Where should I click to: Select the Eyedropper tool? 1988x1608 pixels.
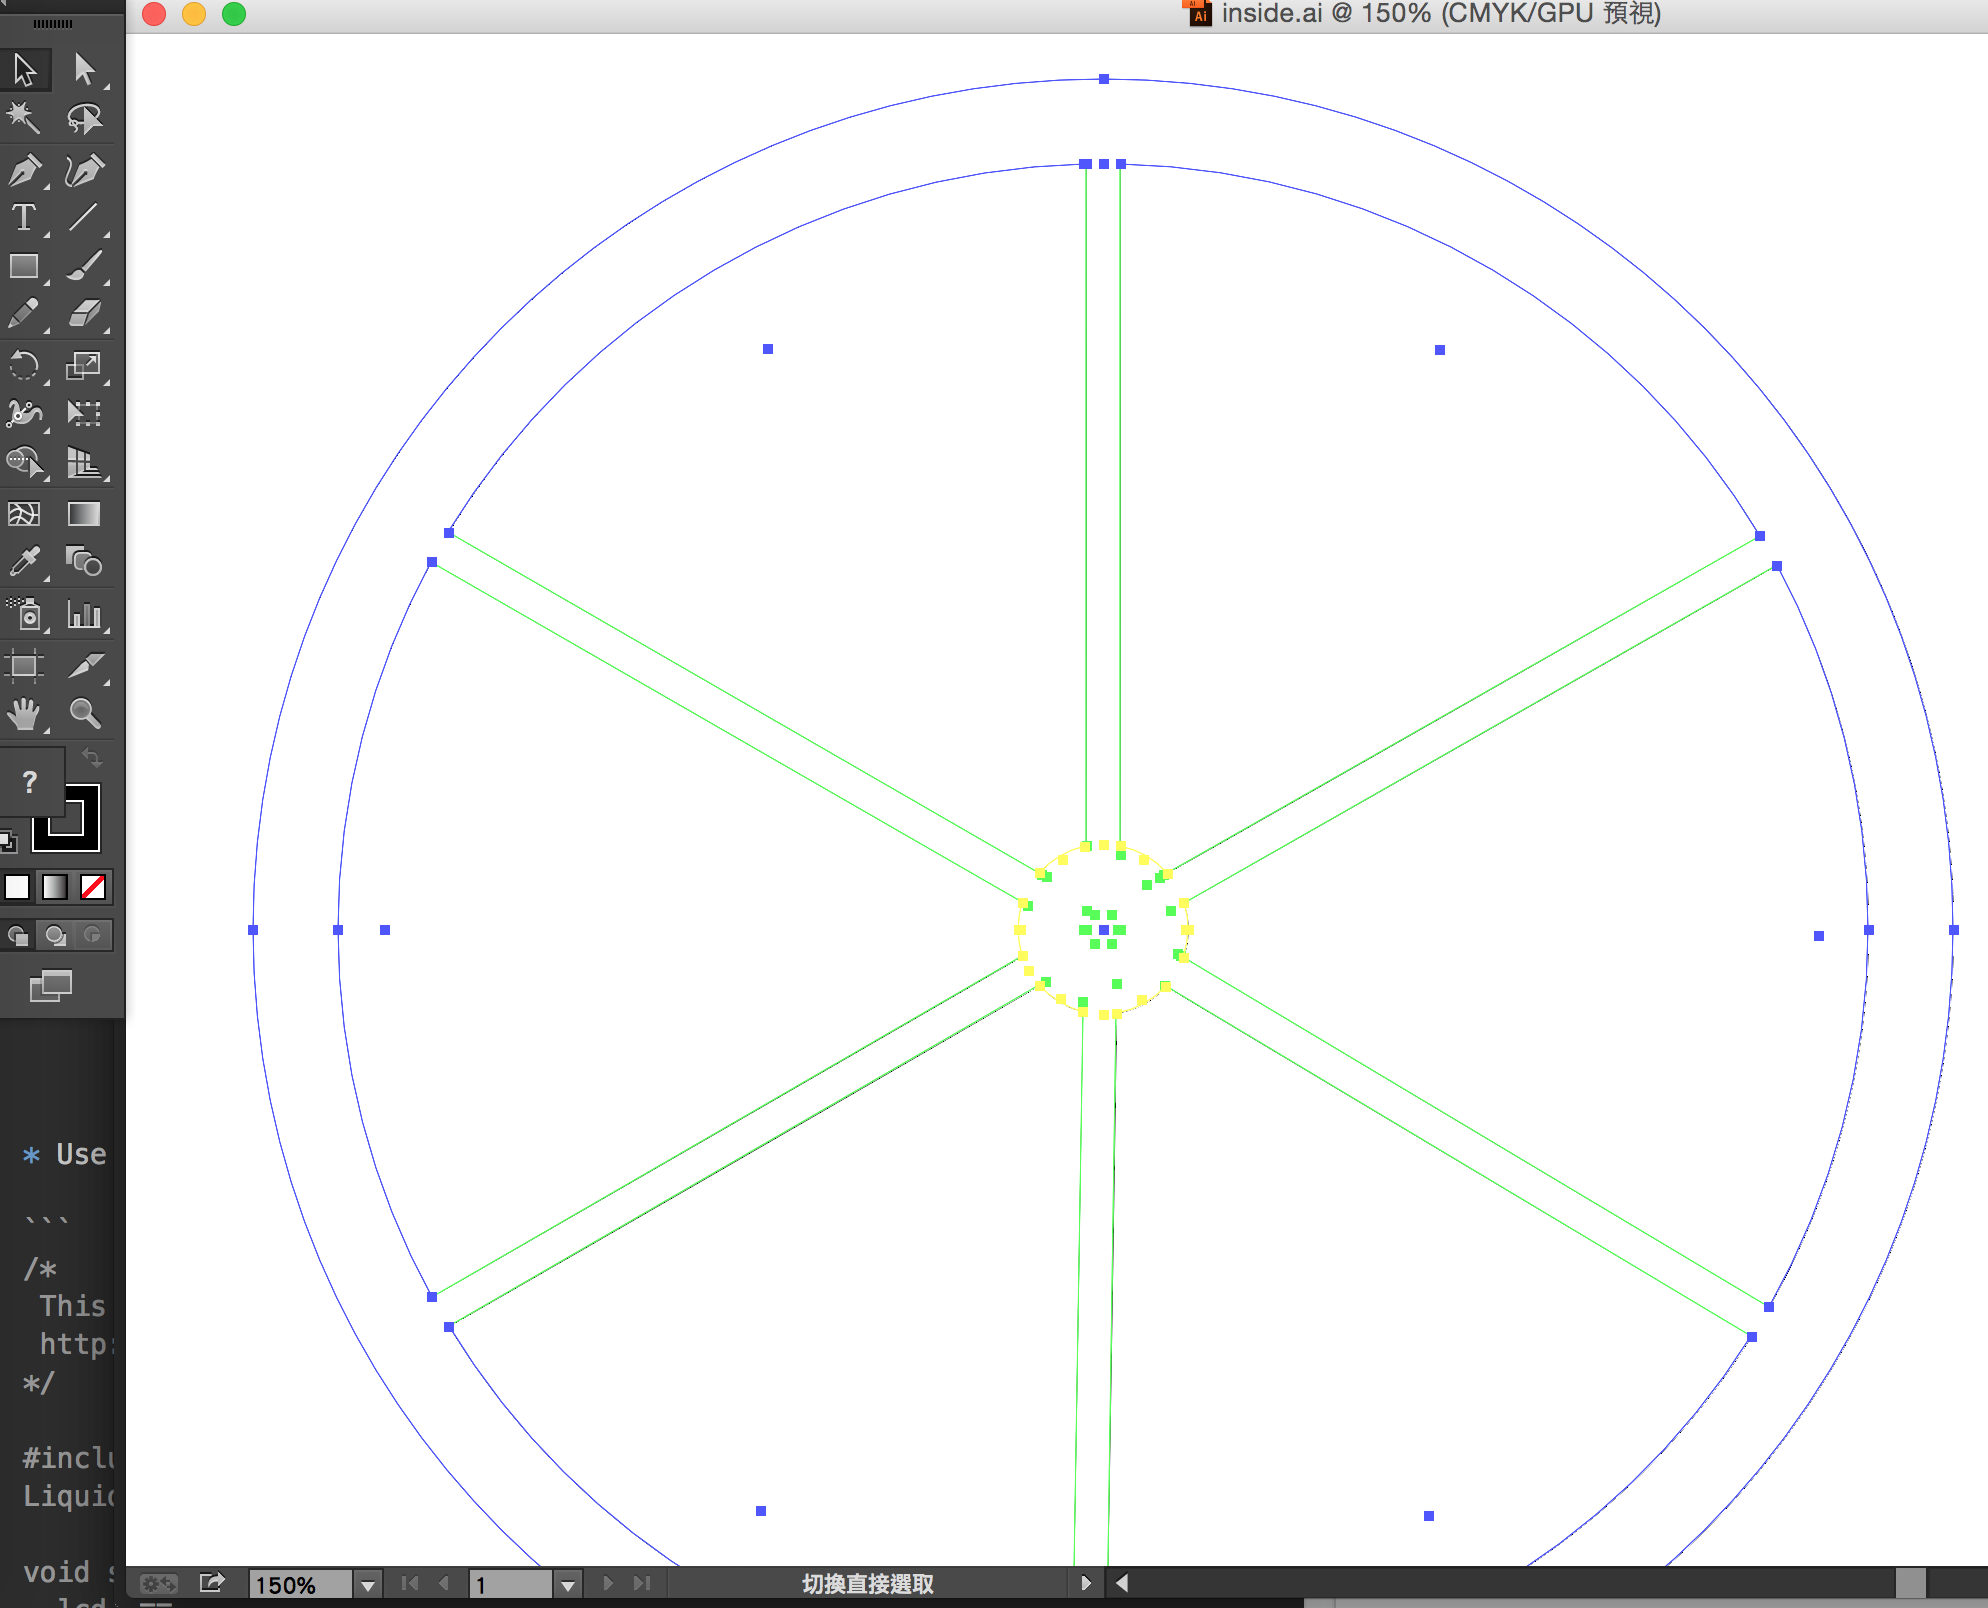coord(25,562)
